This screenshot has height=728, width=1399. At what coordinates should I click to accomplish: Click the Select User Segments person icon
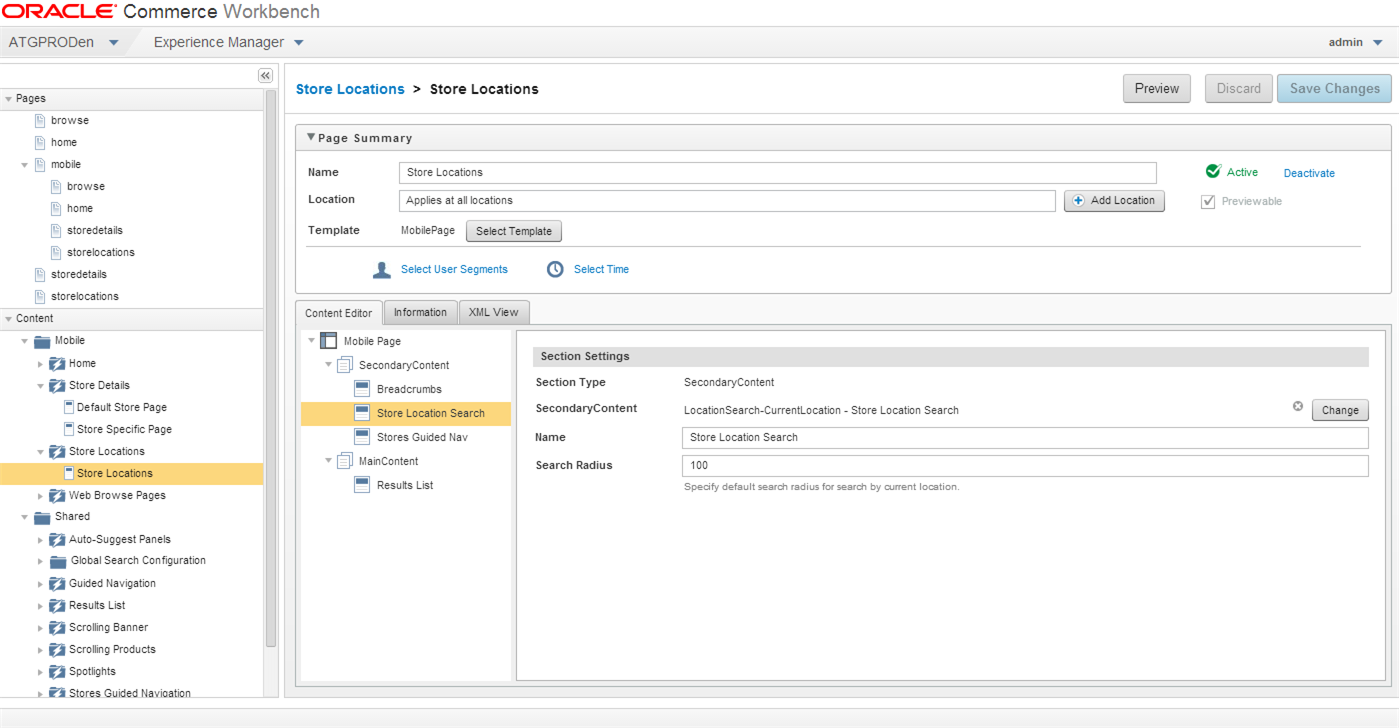pyautogui.click(x=382, y=270)
